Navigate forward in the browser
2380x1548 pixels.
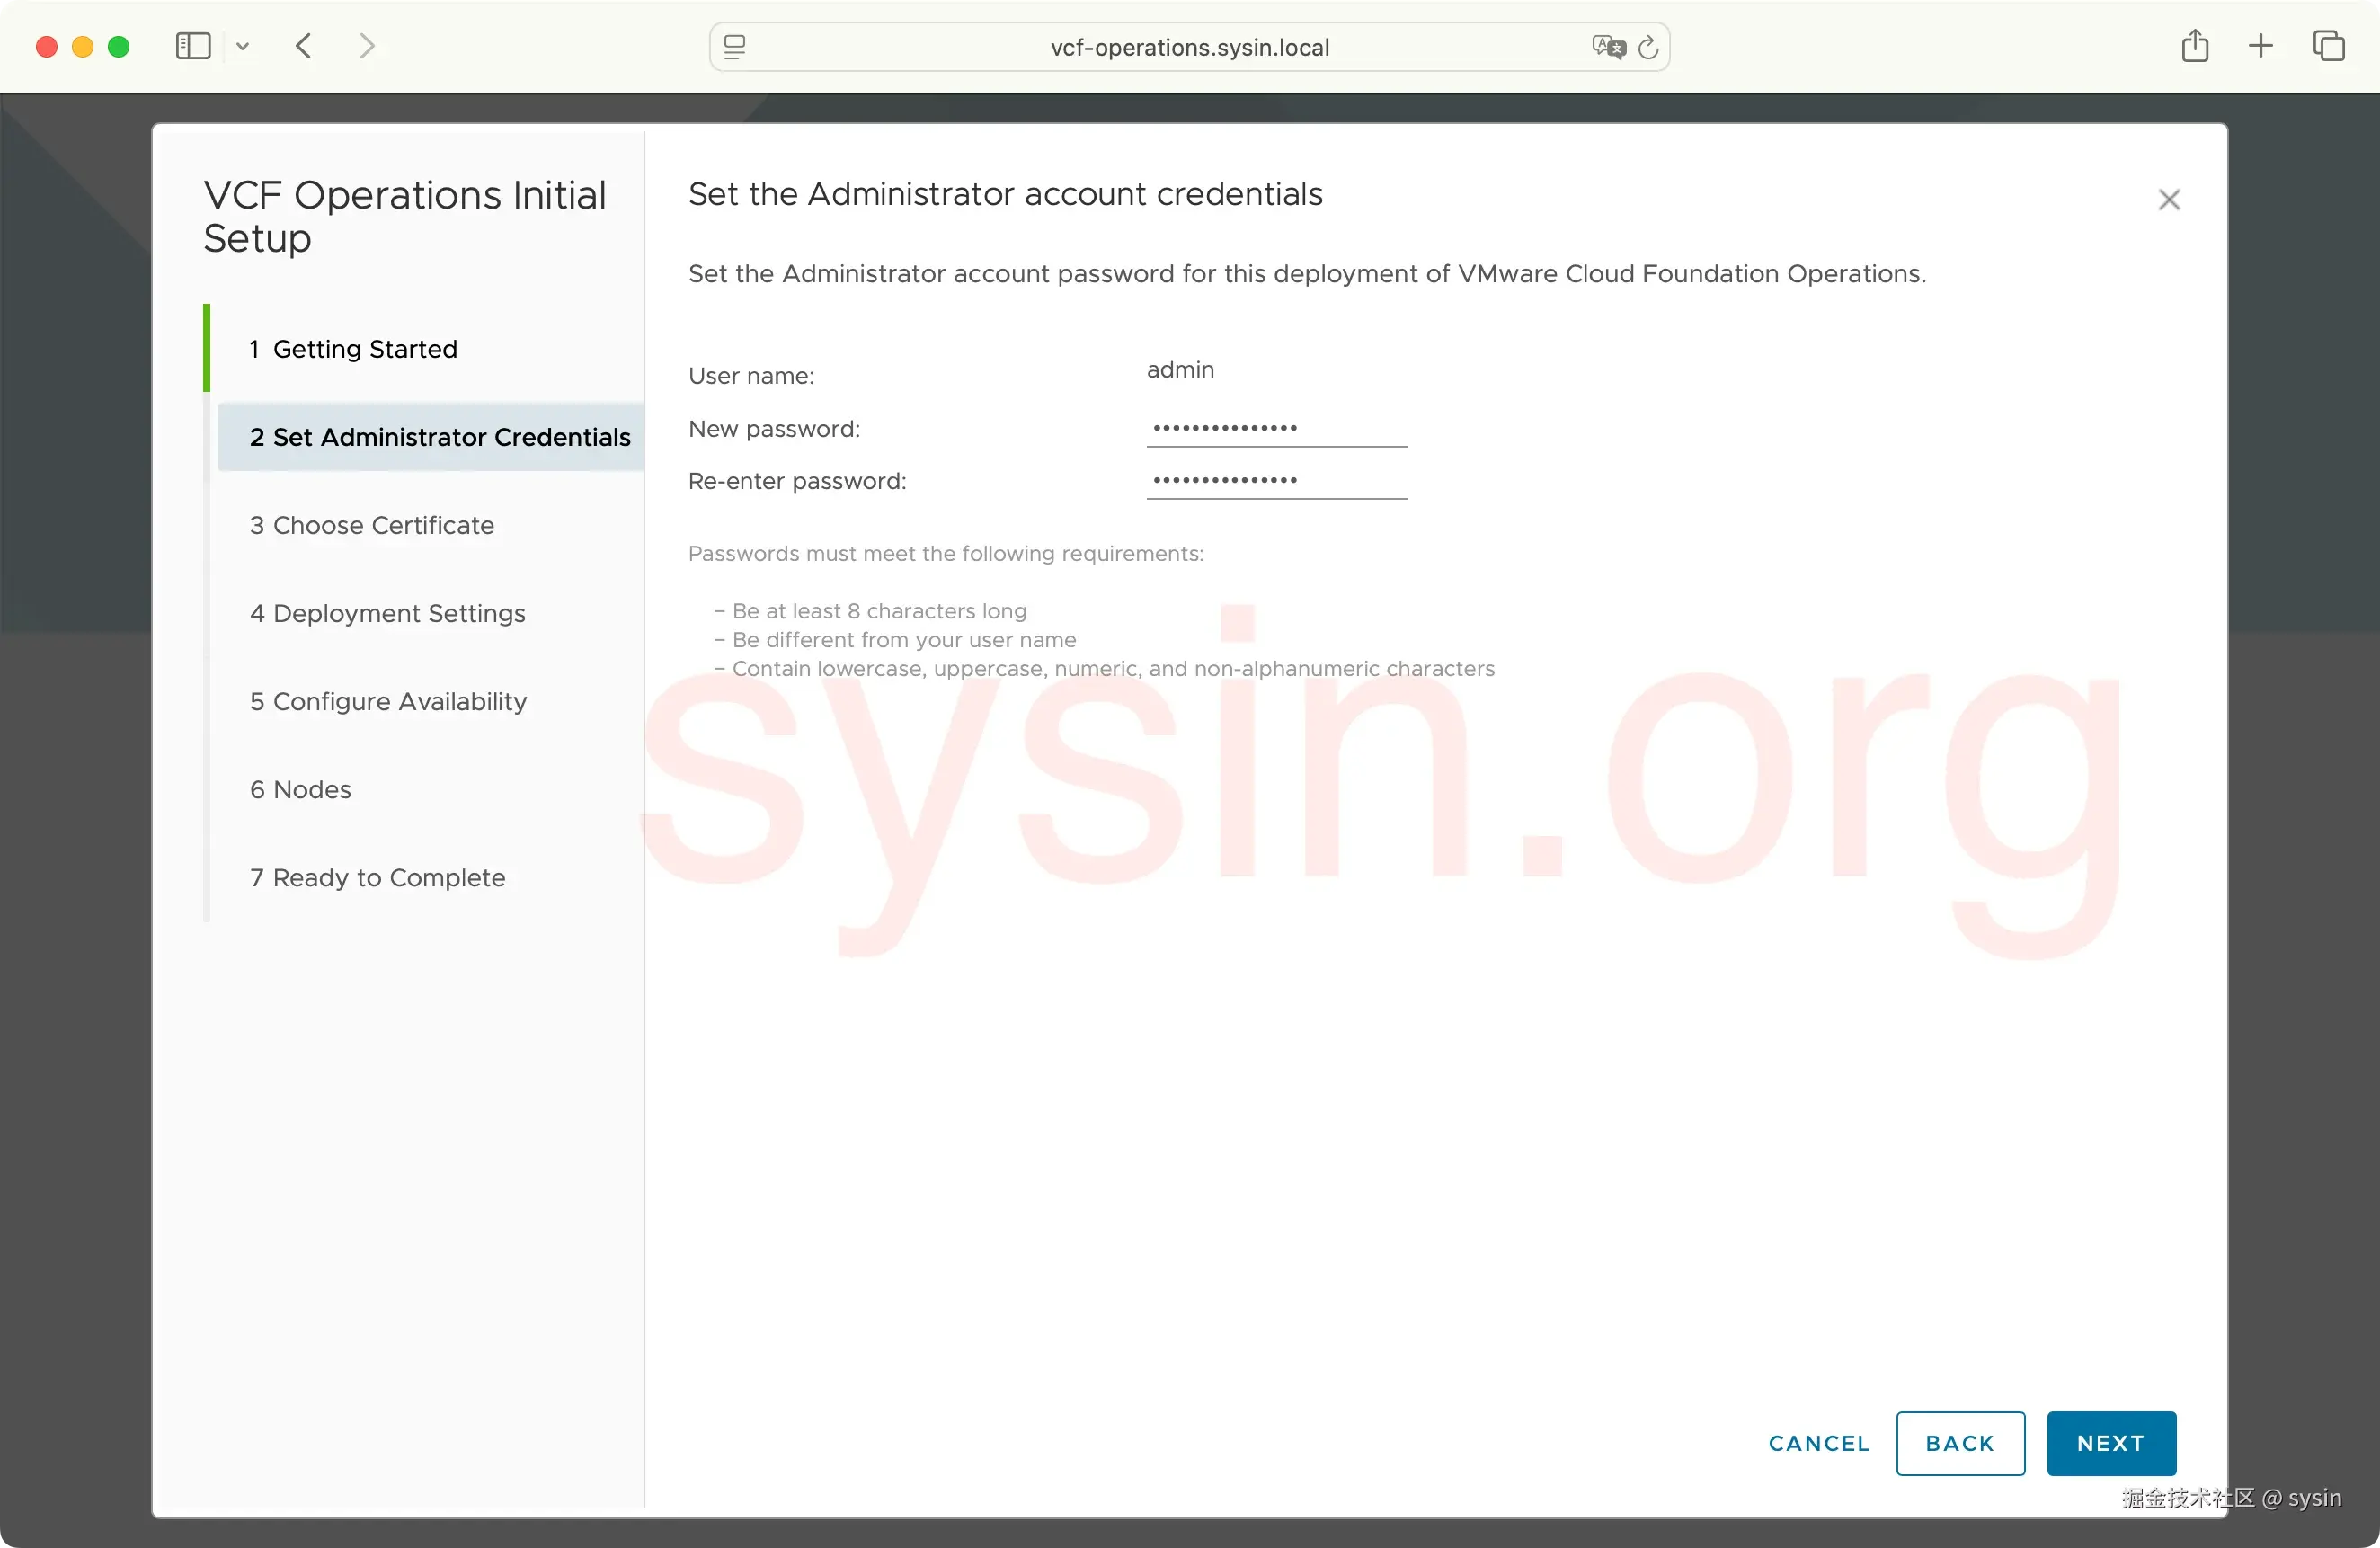[366, 46]
